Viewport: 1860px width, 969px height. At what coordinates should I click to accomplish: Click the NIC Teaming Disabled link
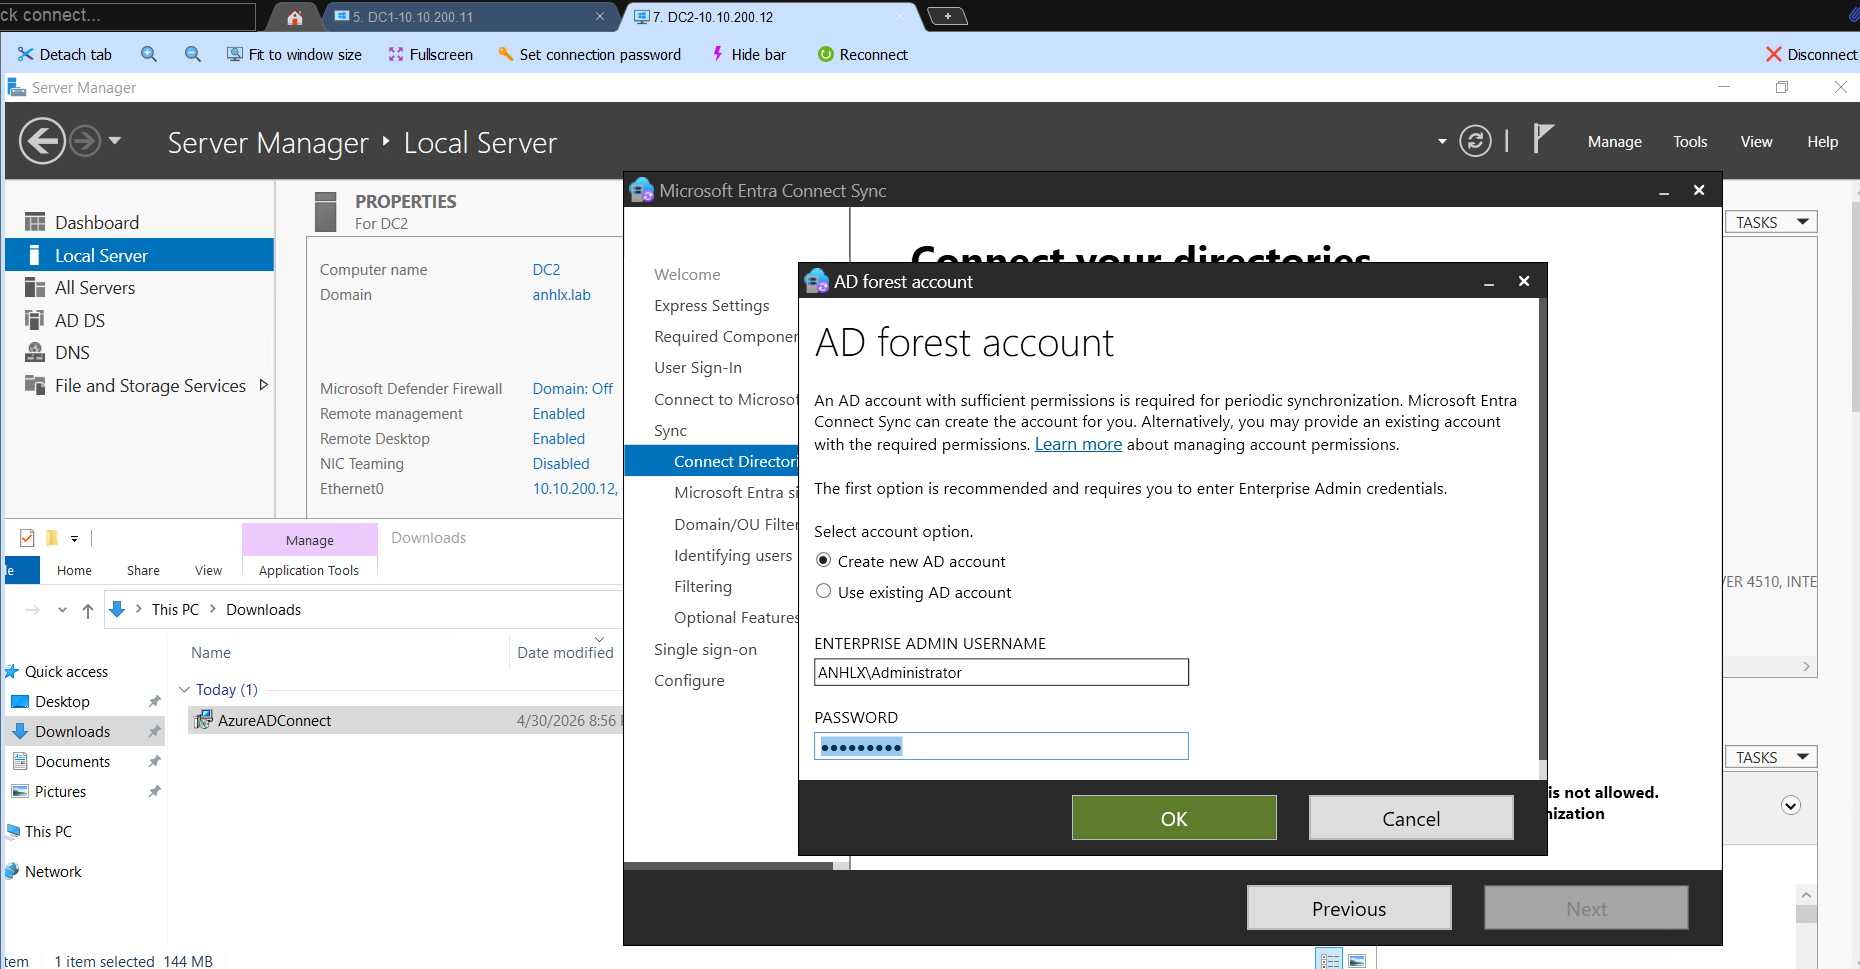point(560,464)
